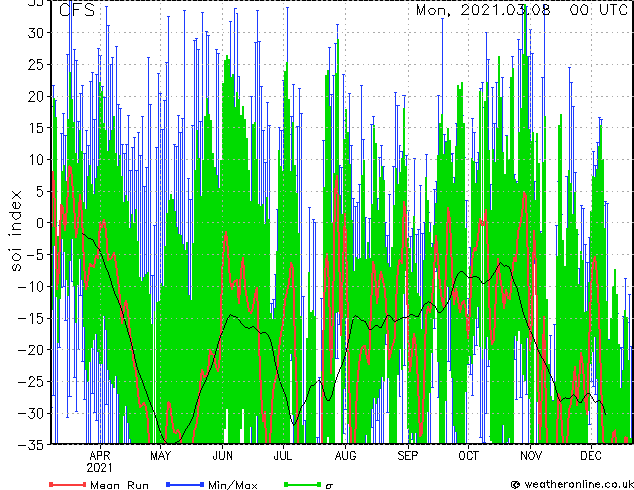Screen dimensions: 634x490
Task: Click the MAY month label
Action: (x=161, y=456)
